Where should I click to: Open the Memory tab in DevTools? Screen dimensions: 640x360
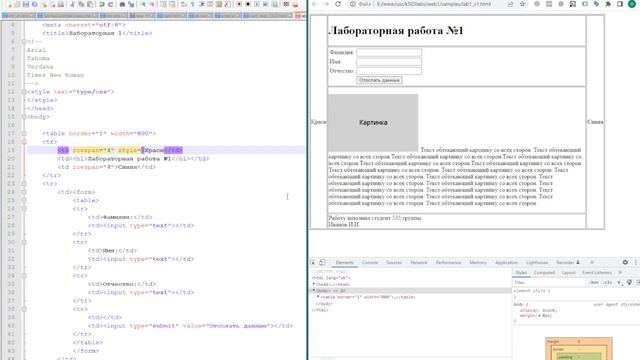(x=478, y=262)
